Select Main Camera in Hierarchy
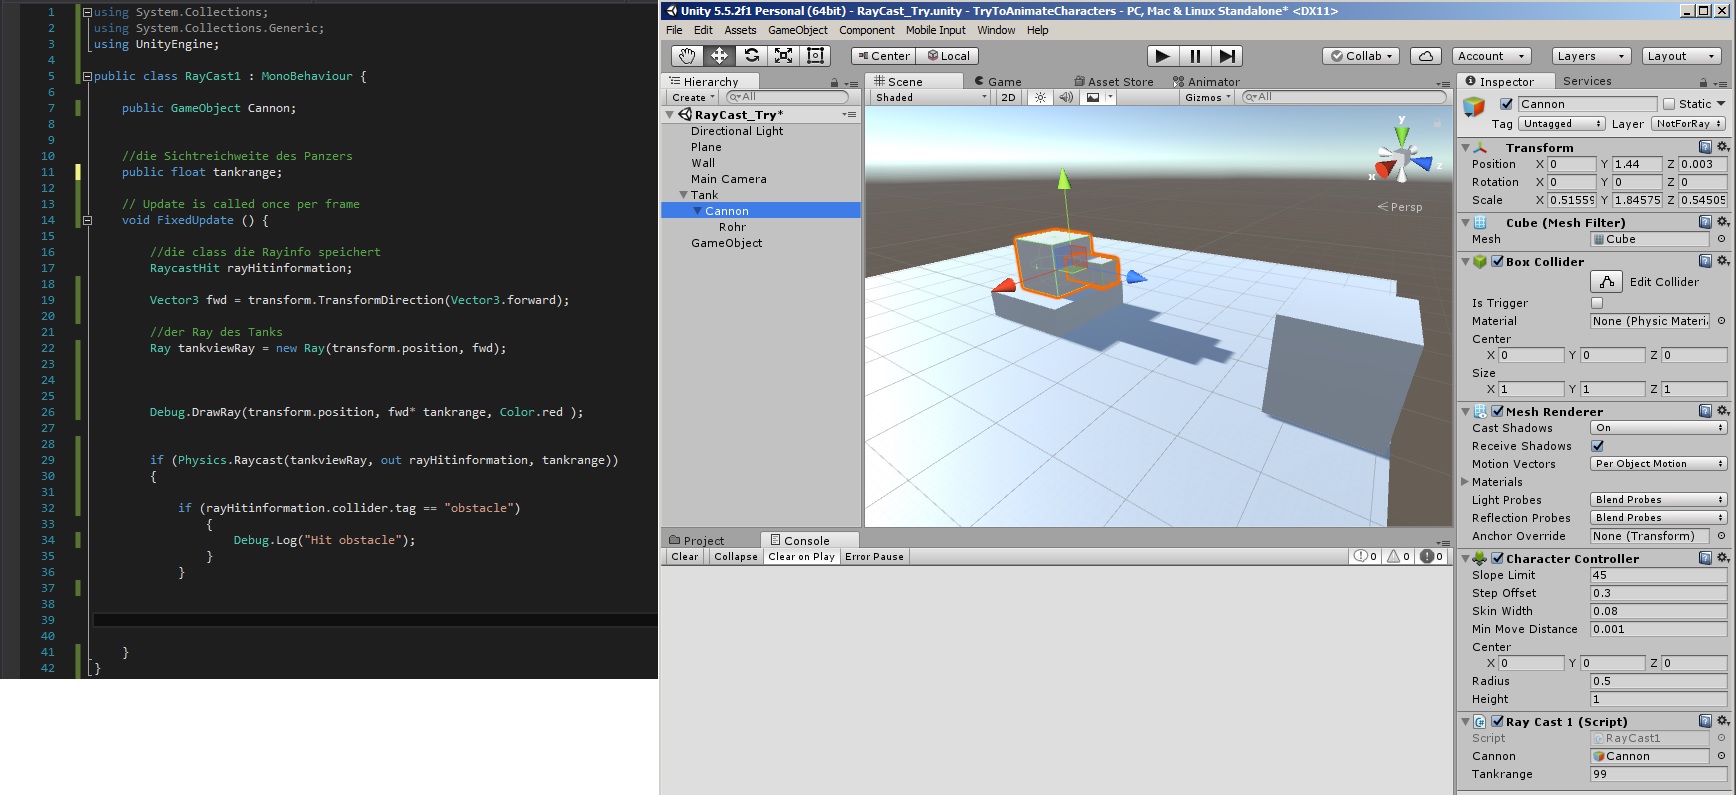 coord(729,179)
